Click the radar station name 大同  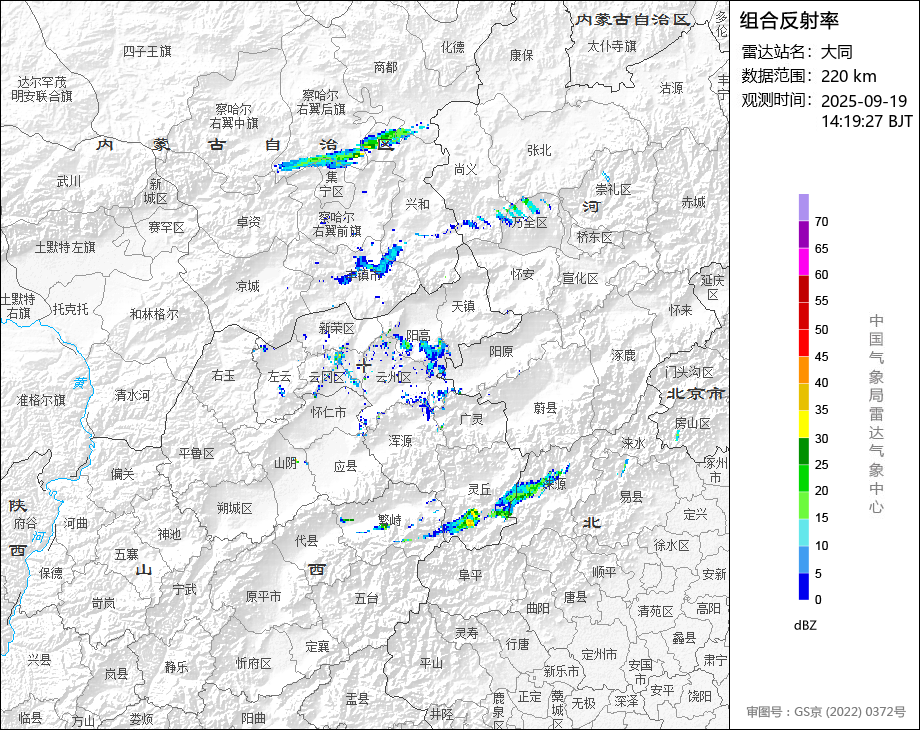(837, 52)
